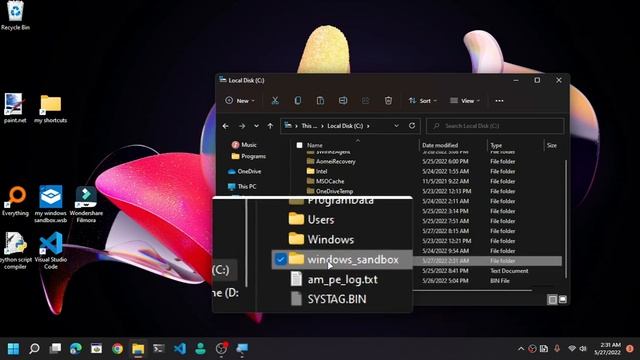640x360 pixels.
Task: Uncheck the windows_sandbox folder checkbox
Action: (x=280, y=260)
